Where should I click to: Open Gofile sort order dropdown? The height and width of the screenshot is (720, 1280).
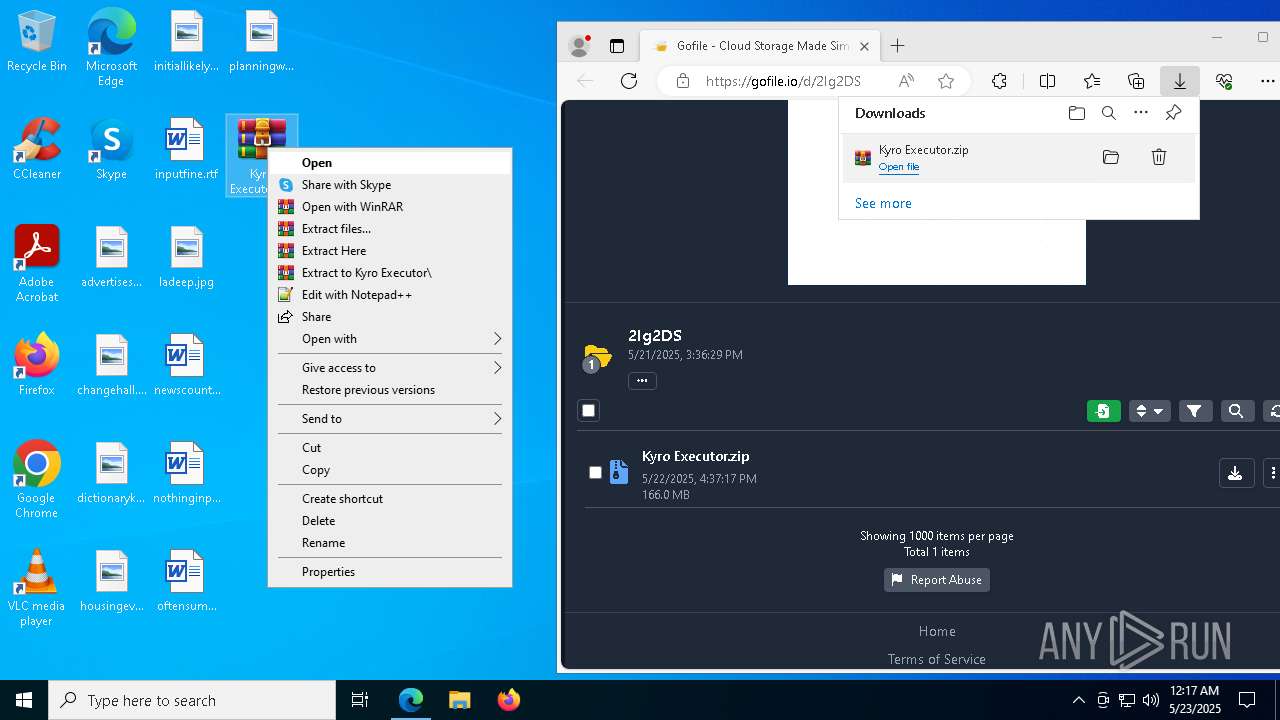tap(1149, 411)
